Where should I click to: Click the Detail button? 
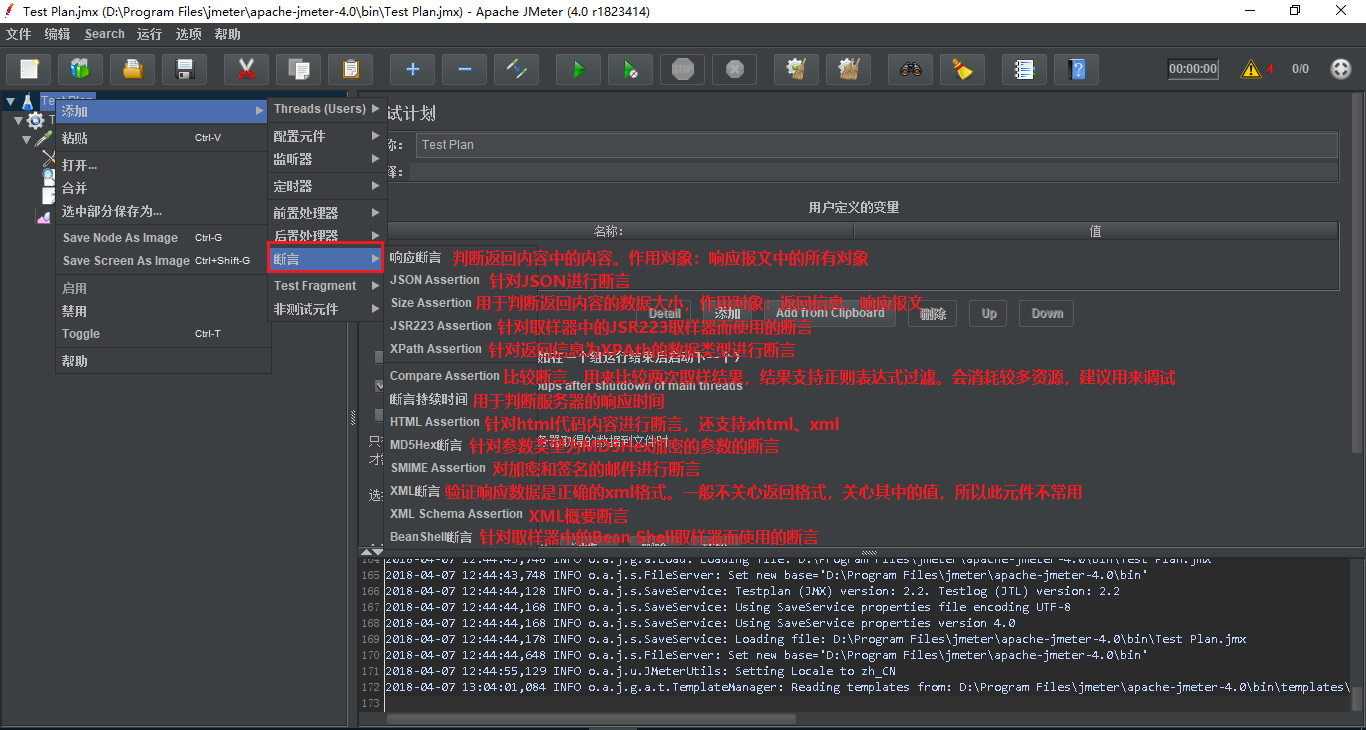click(x=665, y=313)
